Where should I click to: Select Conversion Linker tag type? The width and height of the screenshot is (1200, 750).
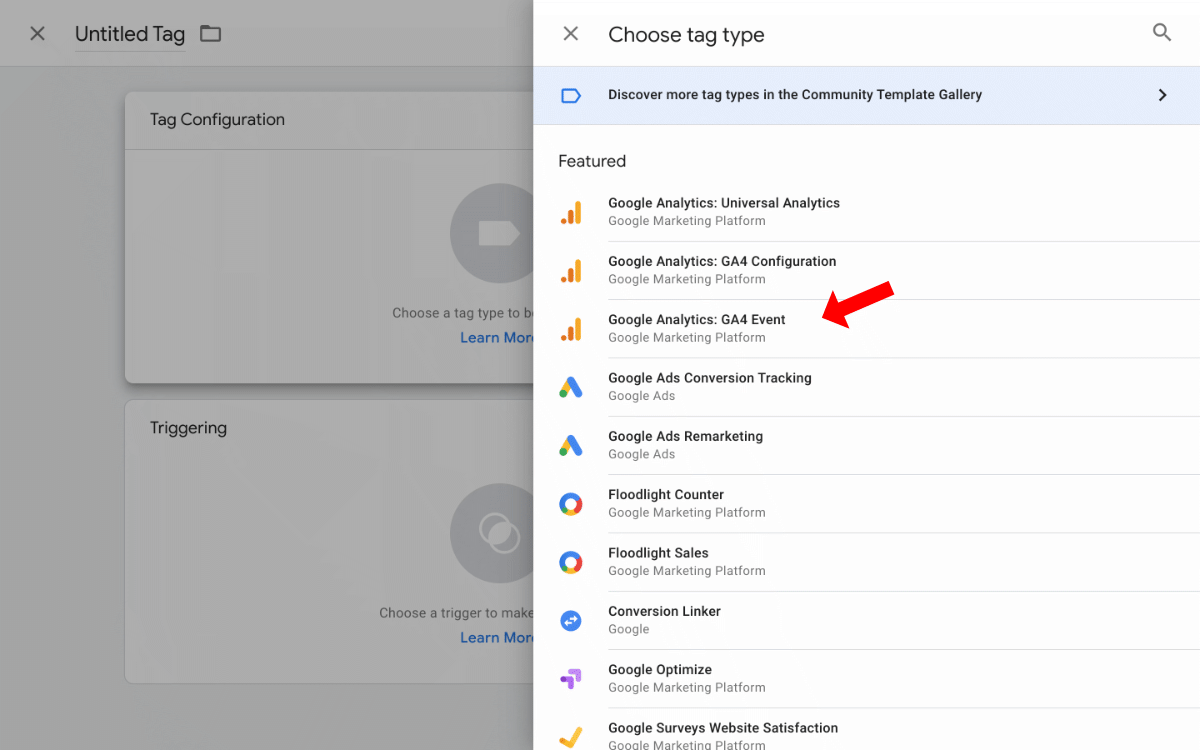(x=867, y=620)
